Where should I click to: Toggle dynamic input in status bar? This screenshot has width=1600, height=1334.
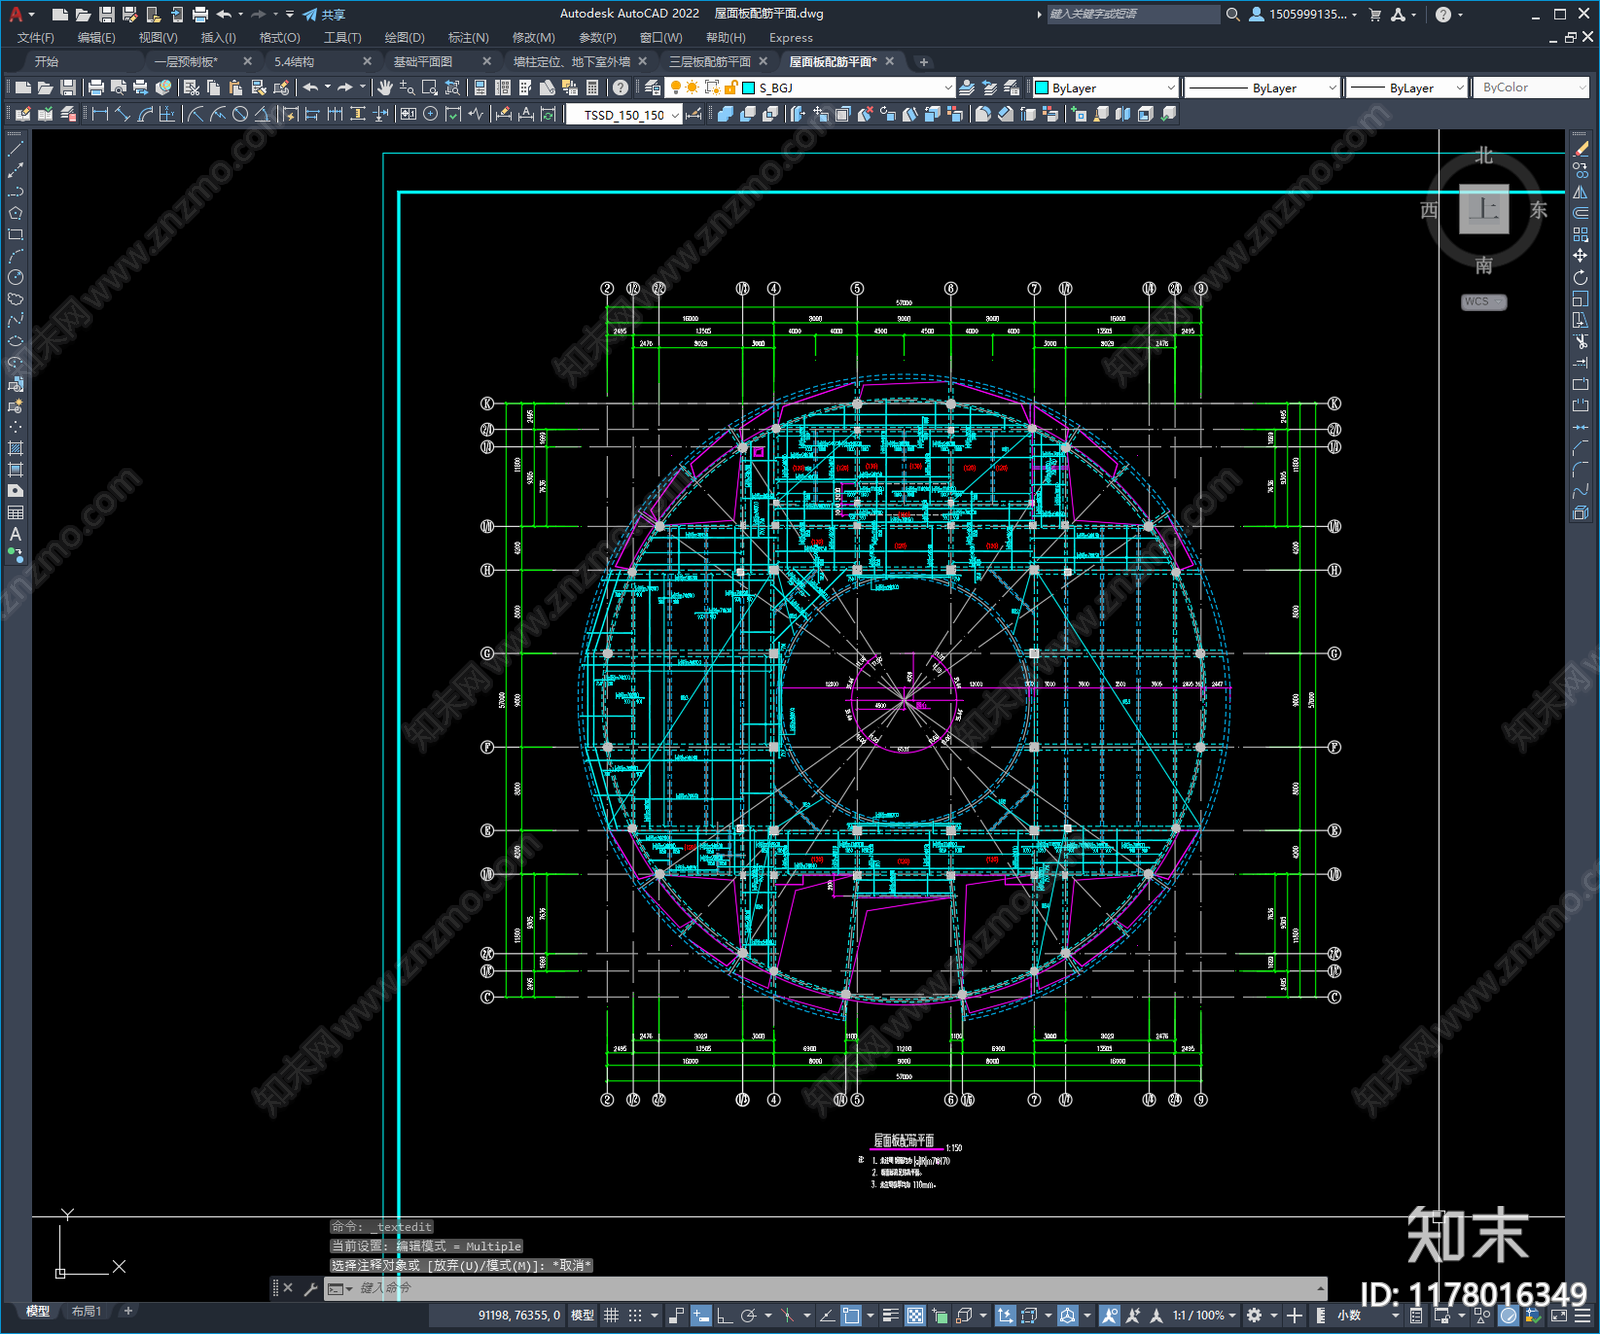[x=701, y=1315]
